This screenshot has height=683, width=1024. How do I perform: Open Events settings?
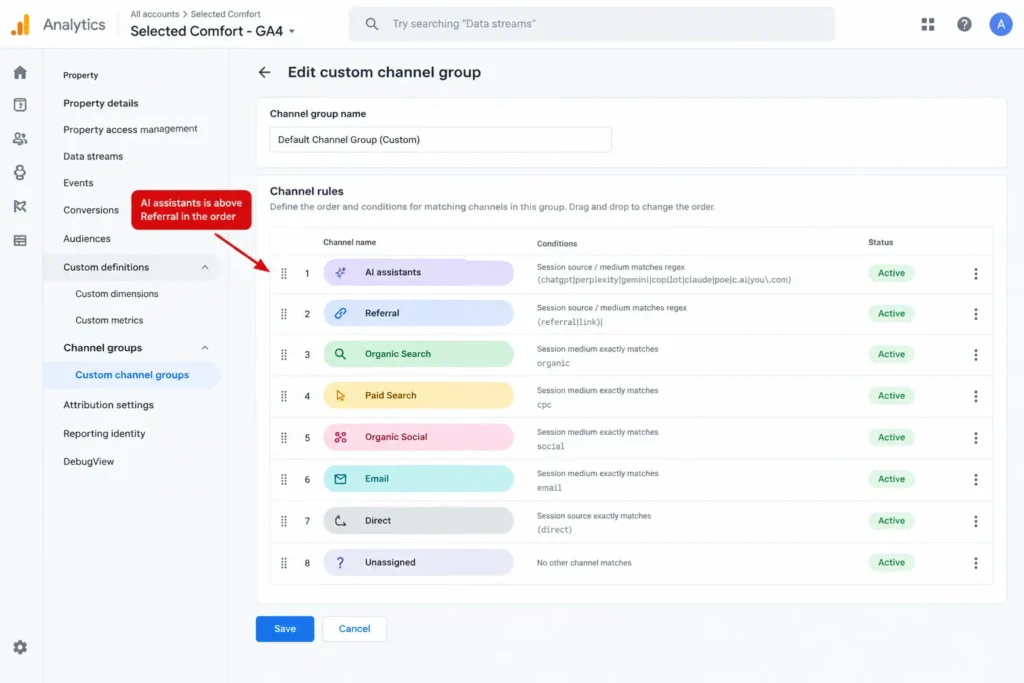coord(78,183)
